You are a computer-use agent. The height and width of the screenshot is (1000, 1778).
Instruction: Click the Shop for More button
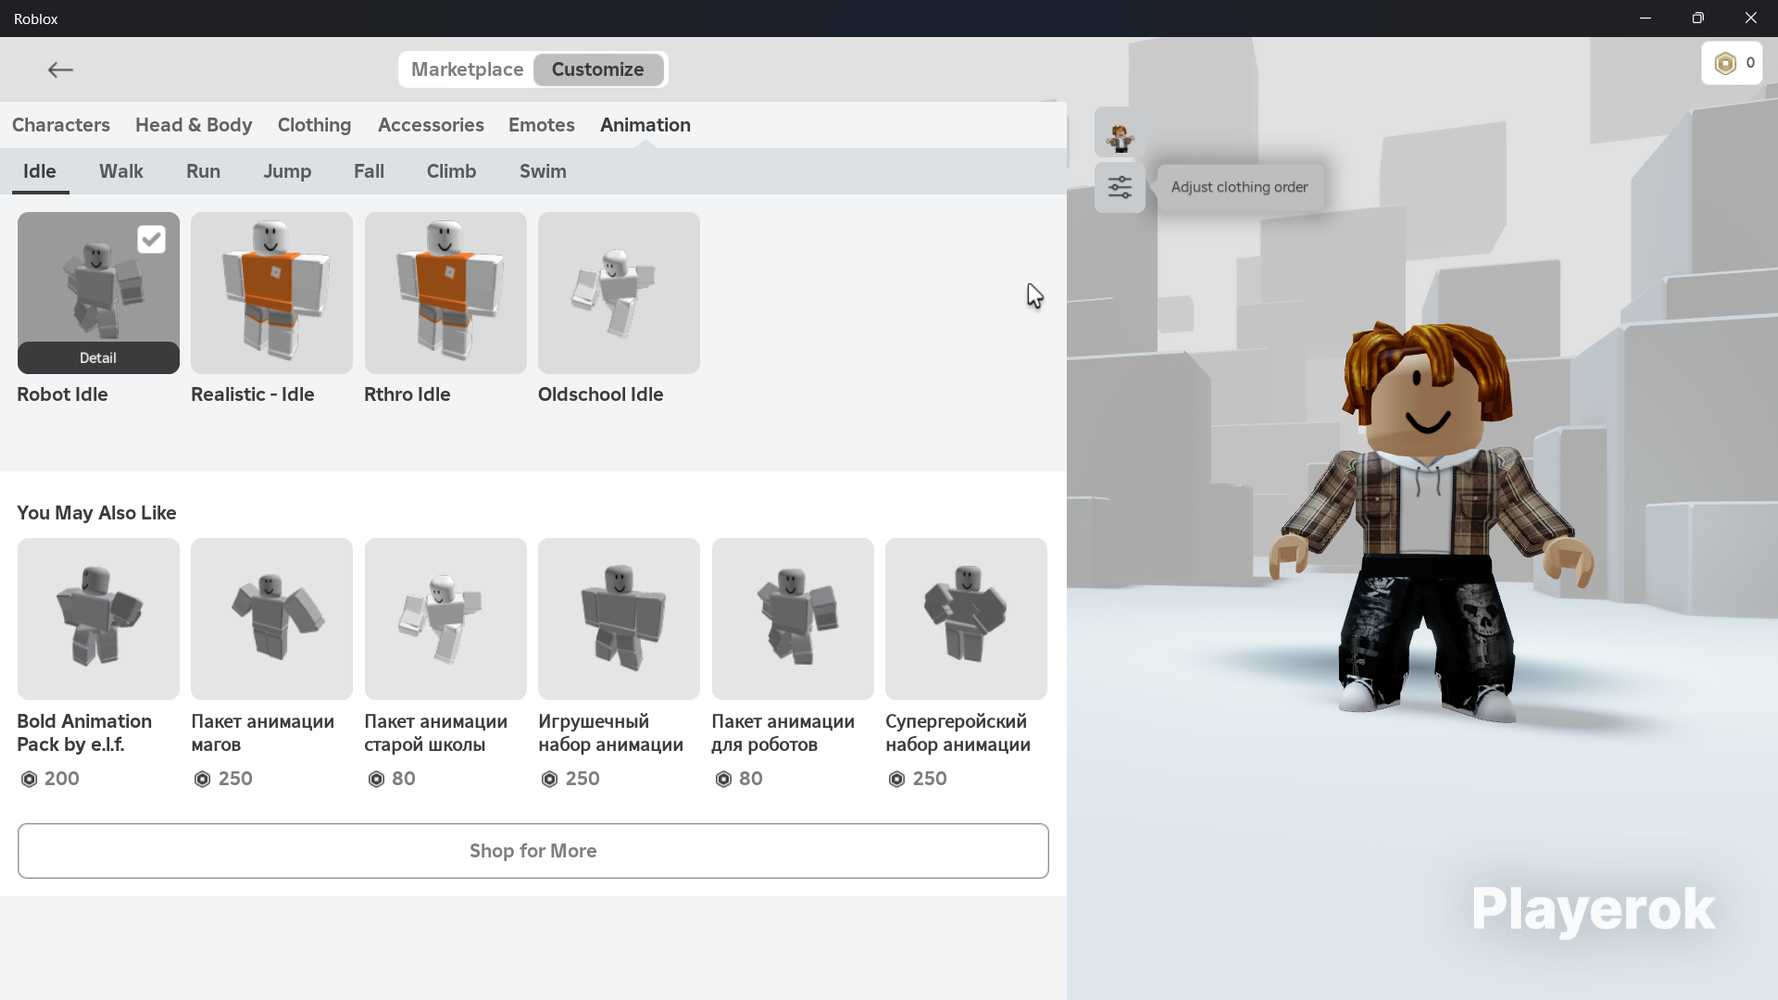pos(533,851)
